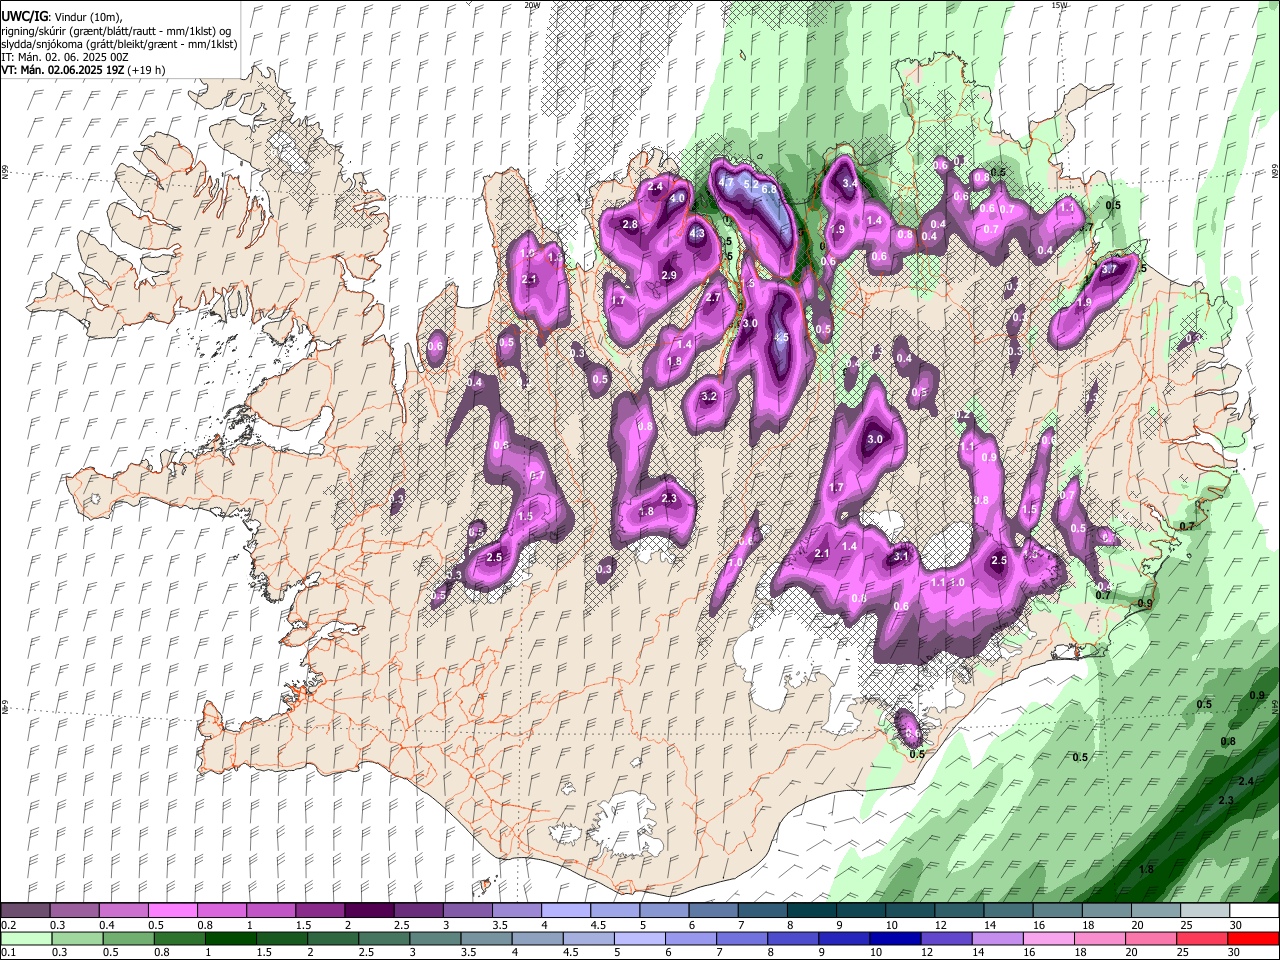Click the '4.3' precipitation value on the map
The width and height of the screenshot is (1280, 960).
tap(698, 234)
